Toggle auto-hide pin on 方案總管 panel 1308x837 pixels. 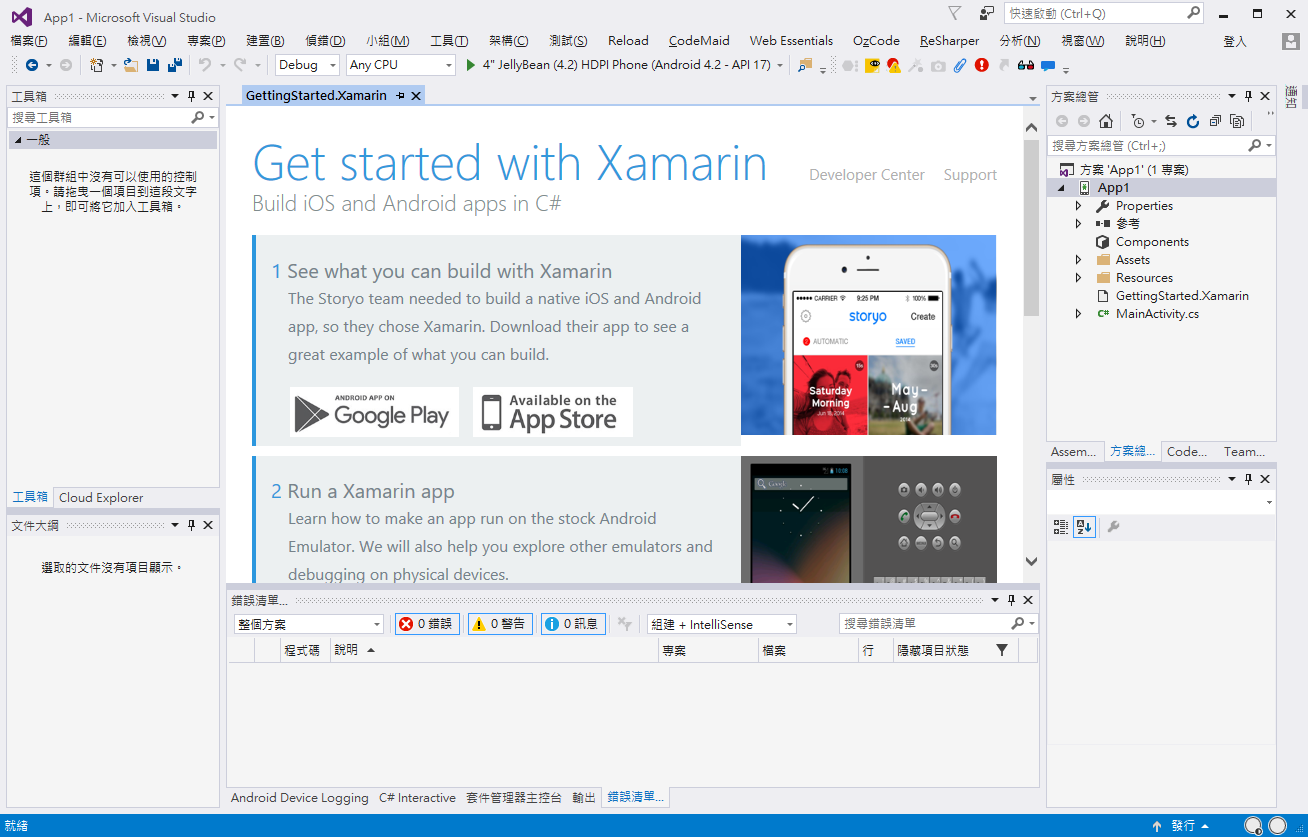click(1248, 96)
